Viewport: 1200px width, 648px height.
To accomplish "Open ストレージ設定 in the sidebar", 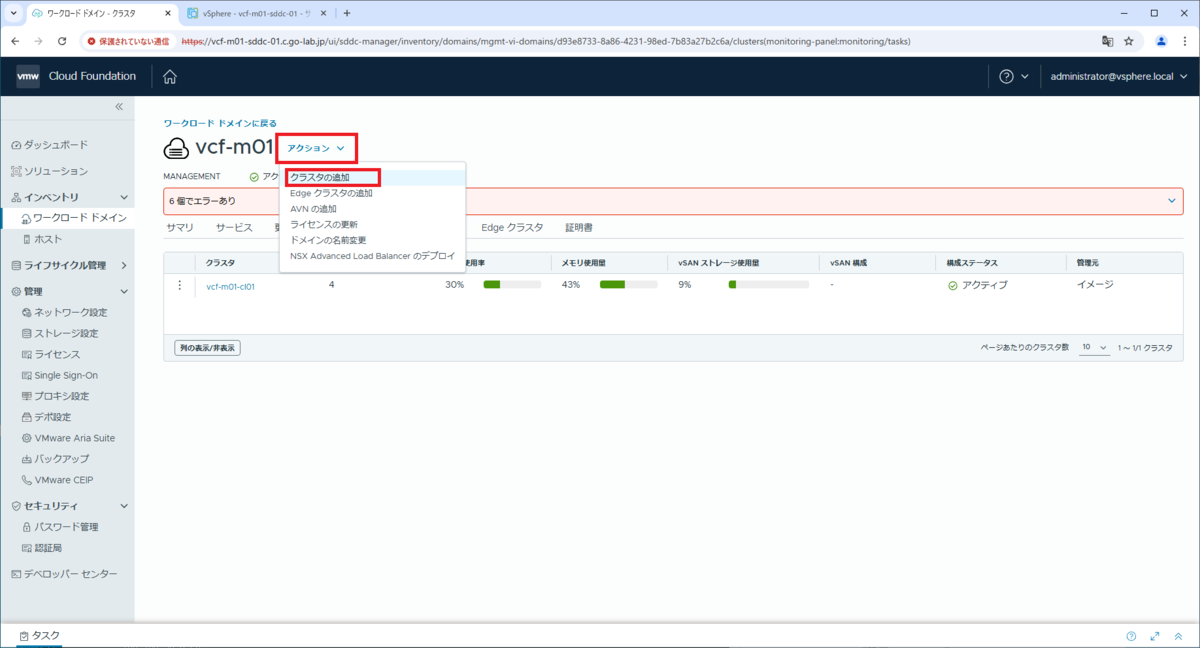I will pos(60,333).
